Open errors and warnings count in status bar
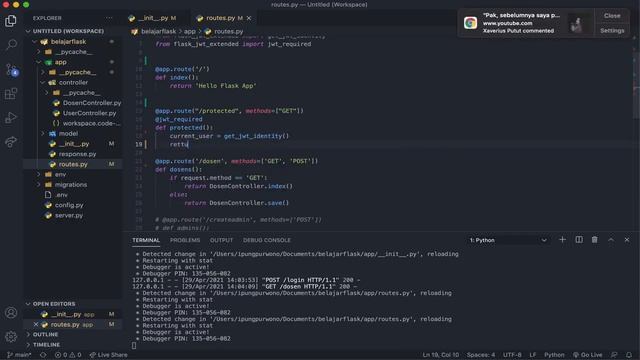The image size is (640, 360). [x=68, y=355]
